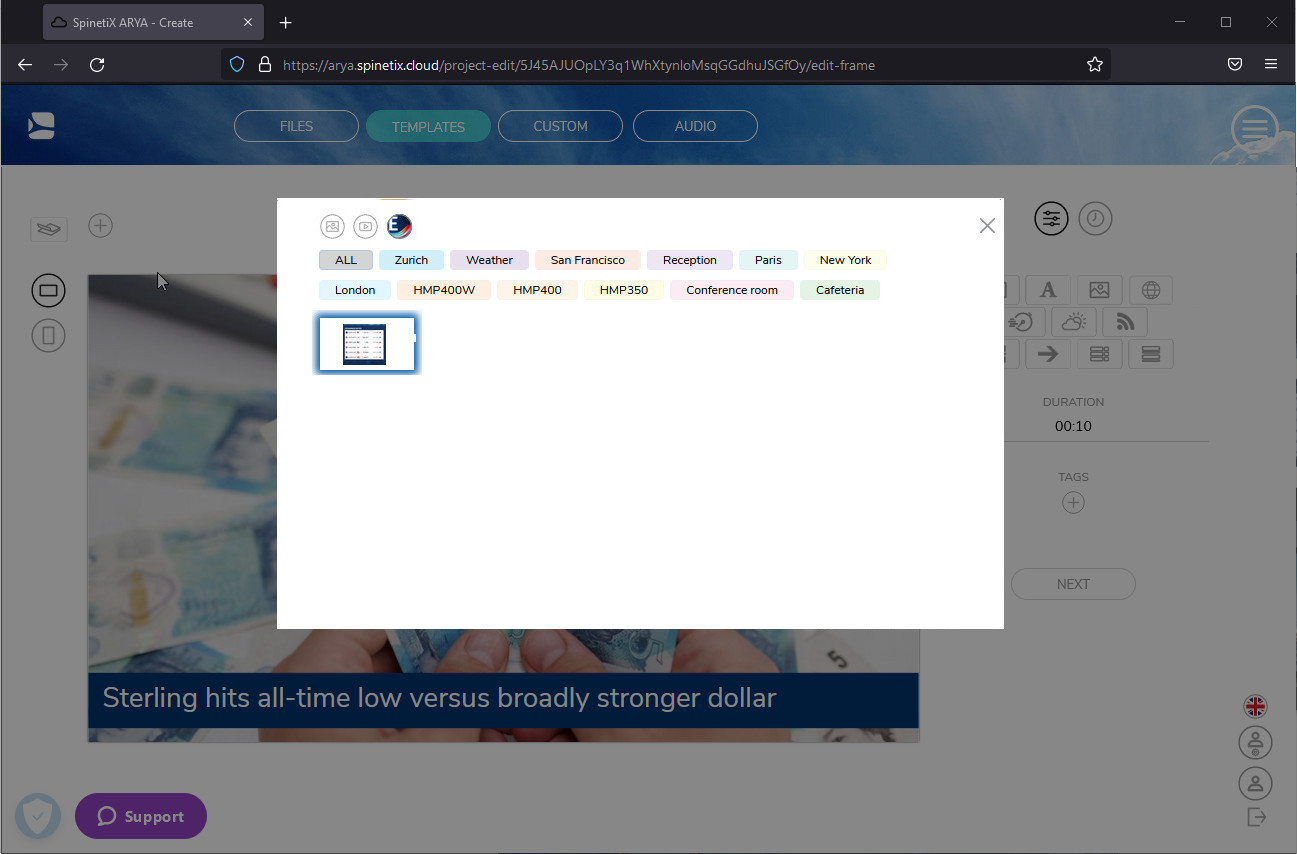Viewport: 1297px width, 854px height.
Task: Open the Firefox application menu
Action: (x=1271, y=64)
